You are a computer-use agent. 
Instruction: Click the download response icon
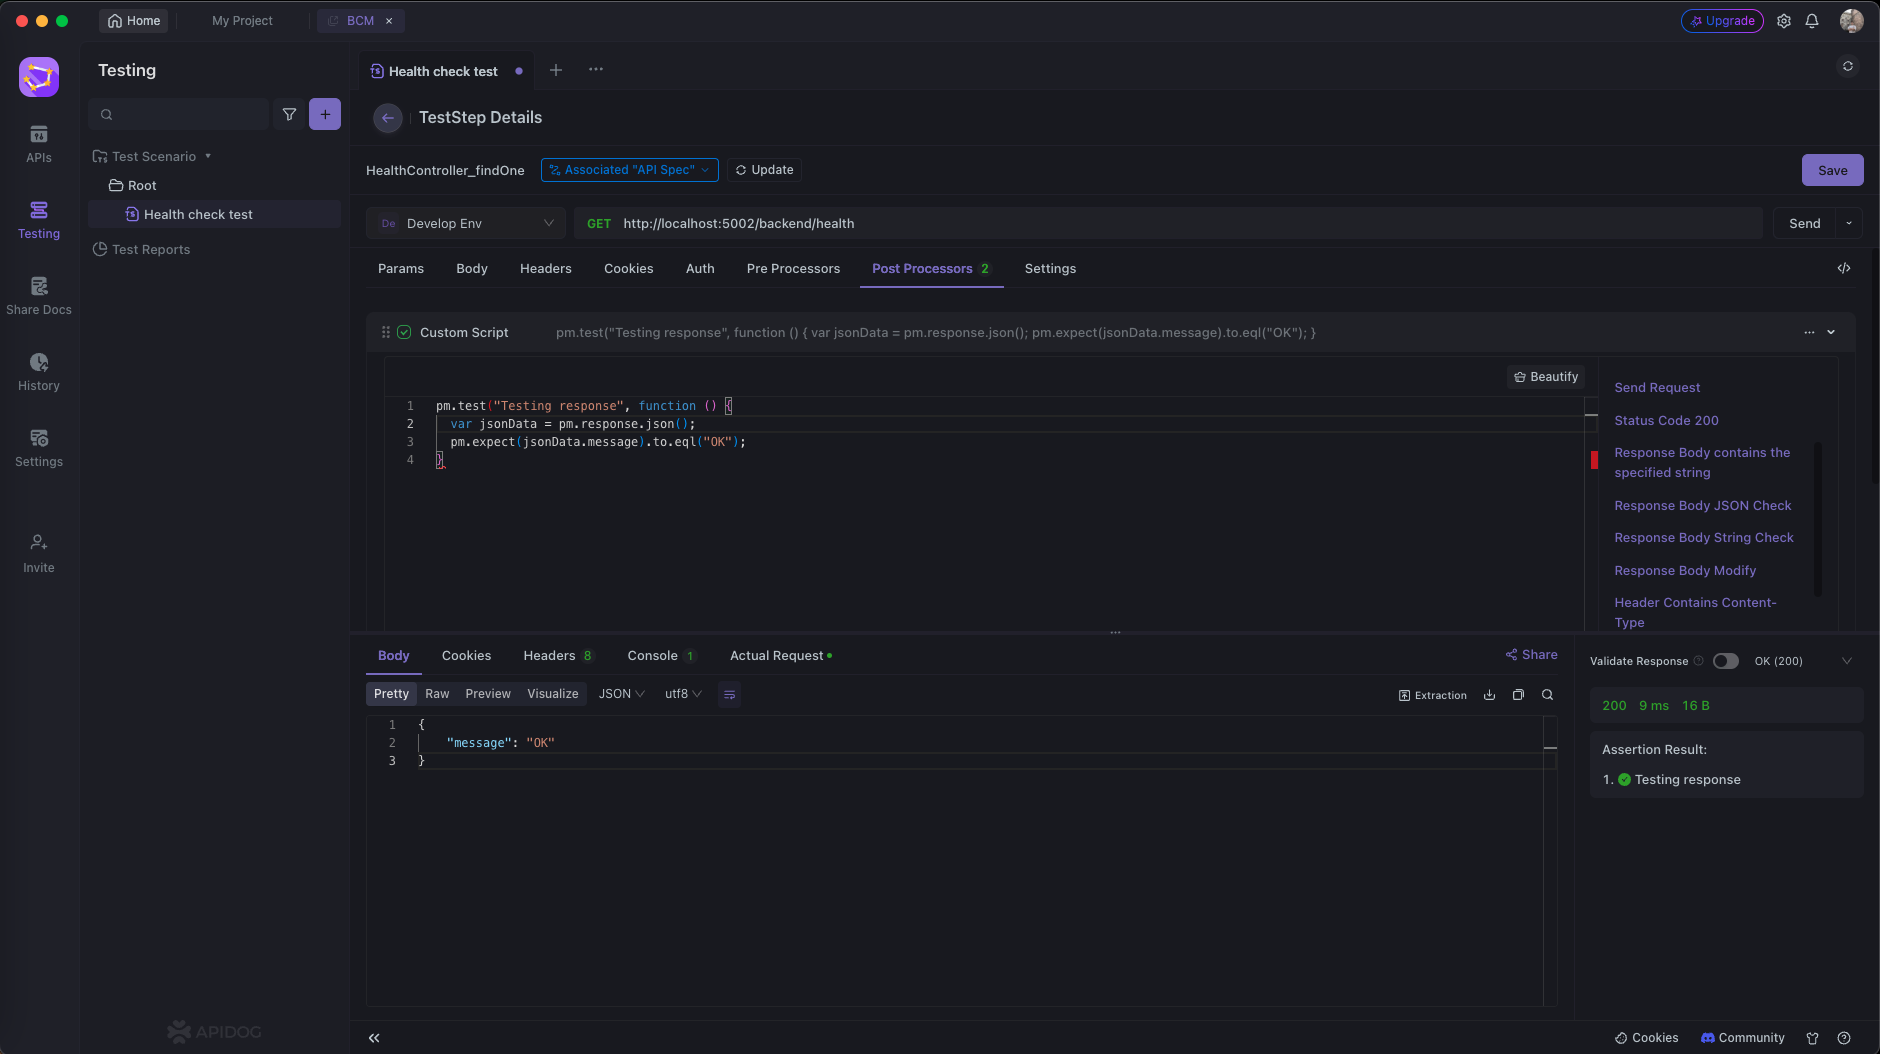coord(1490,695)
